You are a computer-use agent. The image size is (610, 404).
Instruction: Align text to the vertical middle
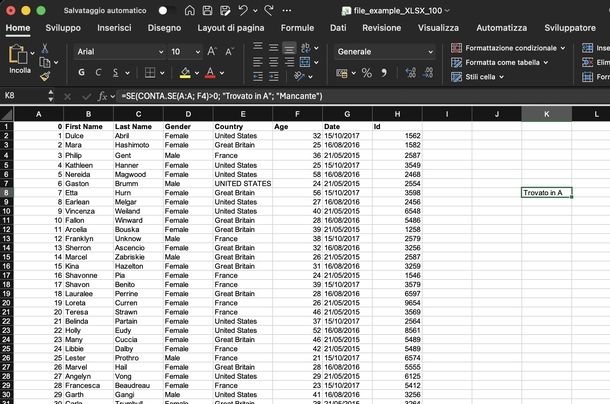tap(273, 47)
